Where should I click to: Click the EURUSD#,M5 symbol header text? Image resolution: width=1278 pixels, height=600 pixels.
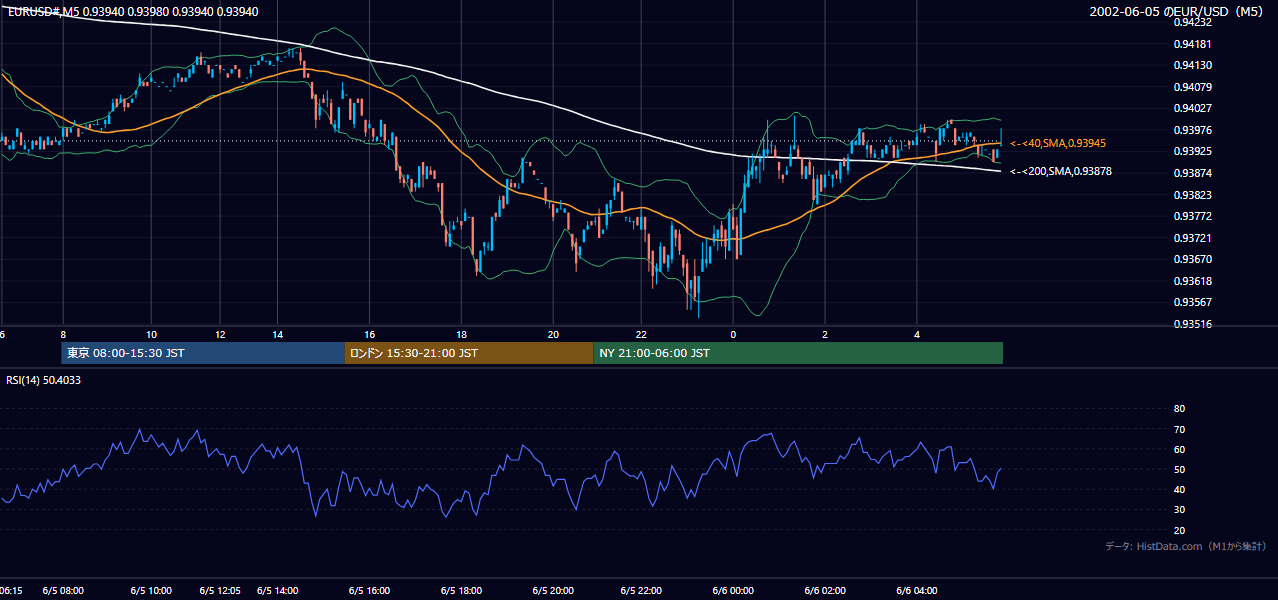pos(42,11)
